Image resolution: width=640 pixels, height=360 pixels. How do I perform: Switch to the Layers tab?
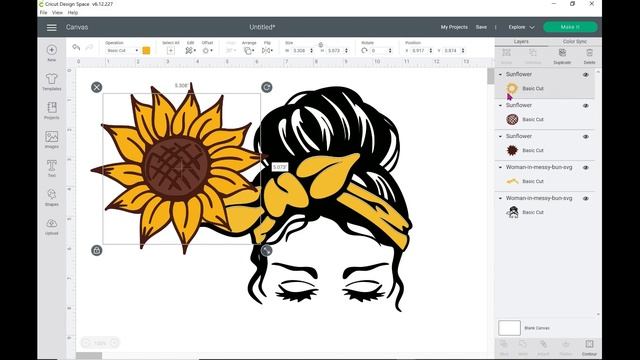tap(521, 42)
